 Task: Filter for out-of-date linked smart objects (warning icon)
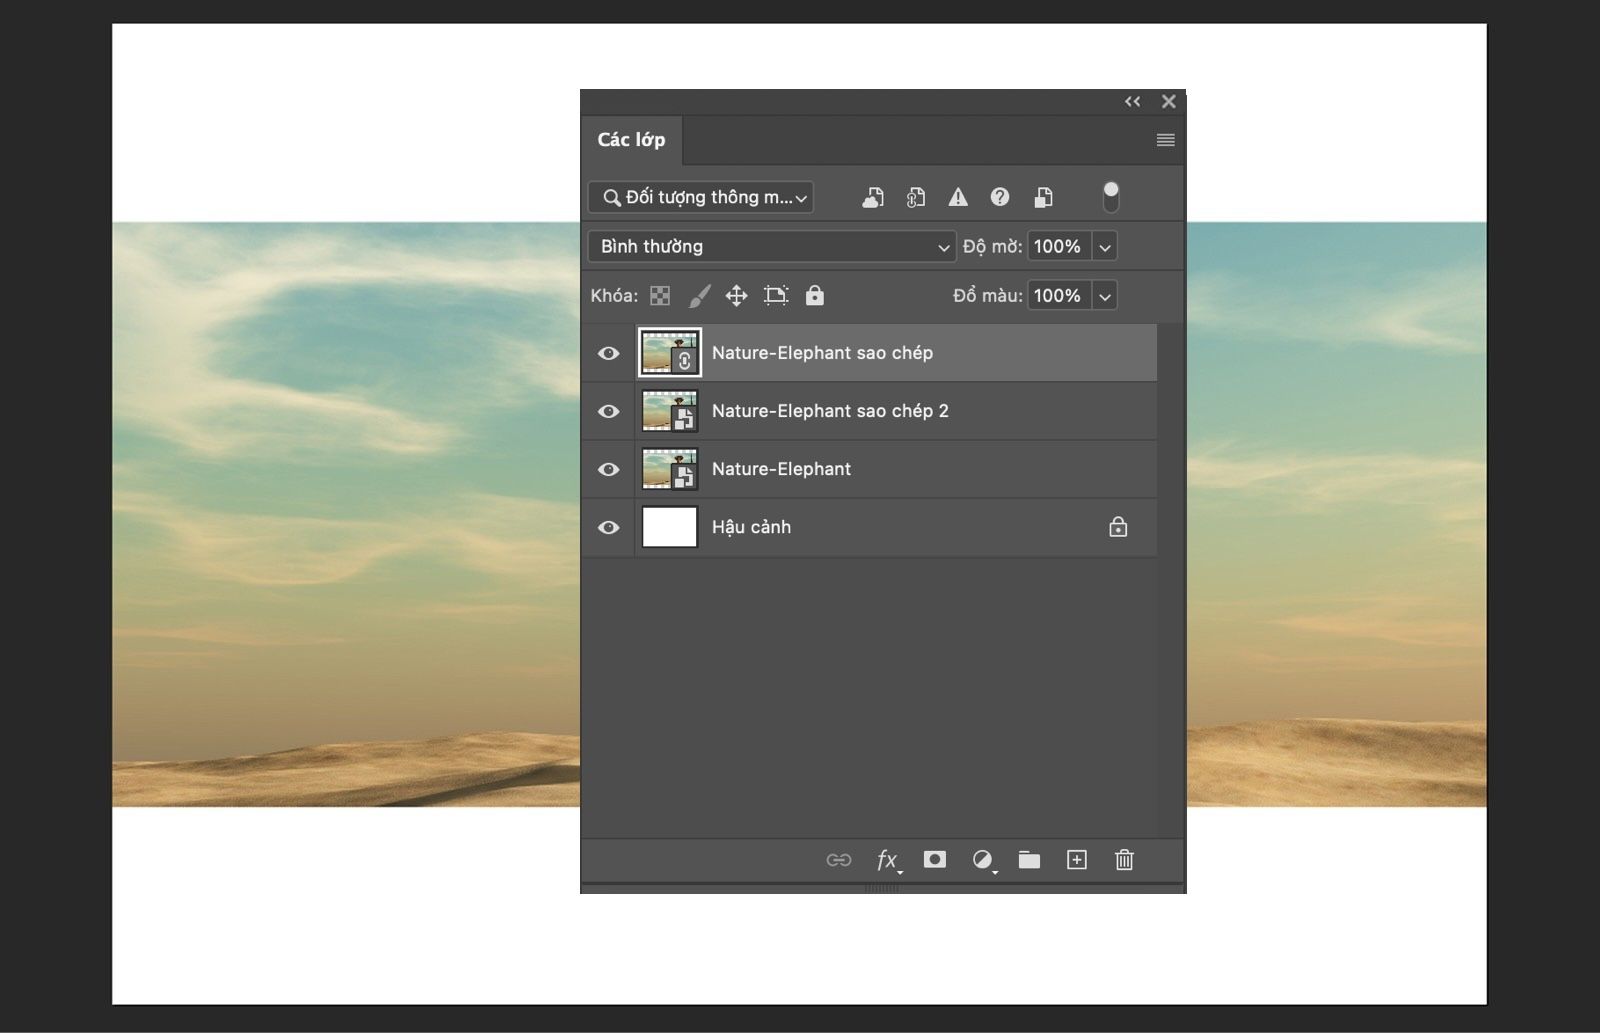click(958, 197)
